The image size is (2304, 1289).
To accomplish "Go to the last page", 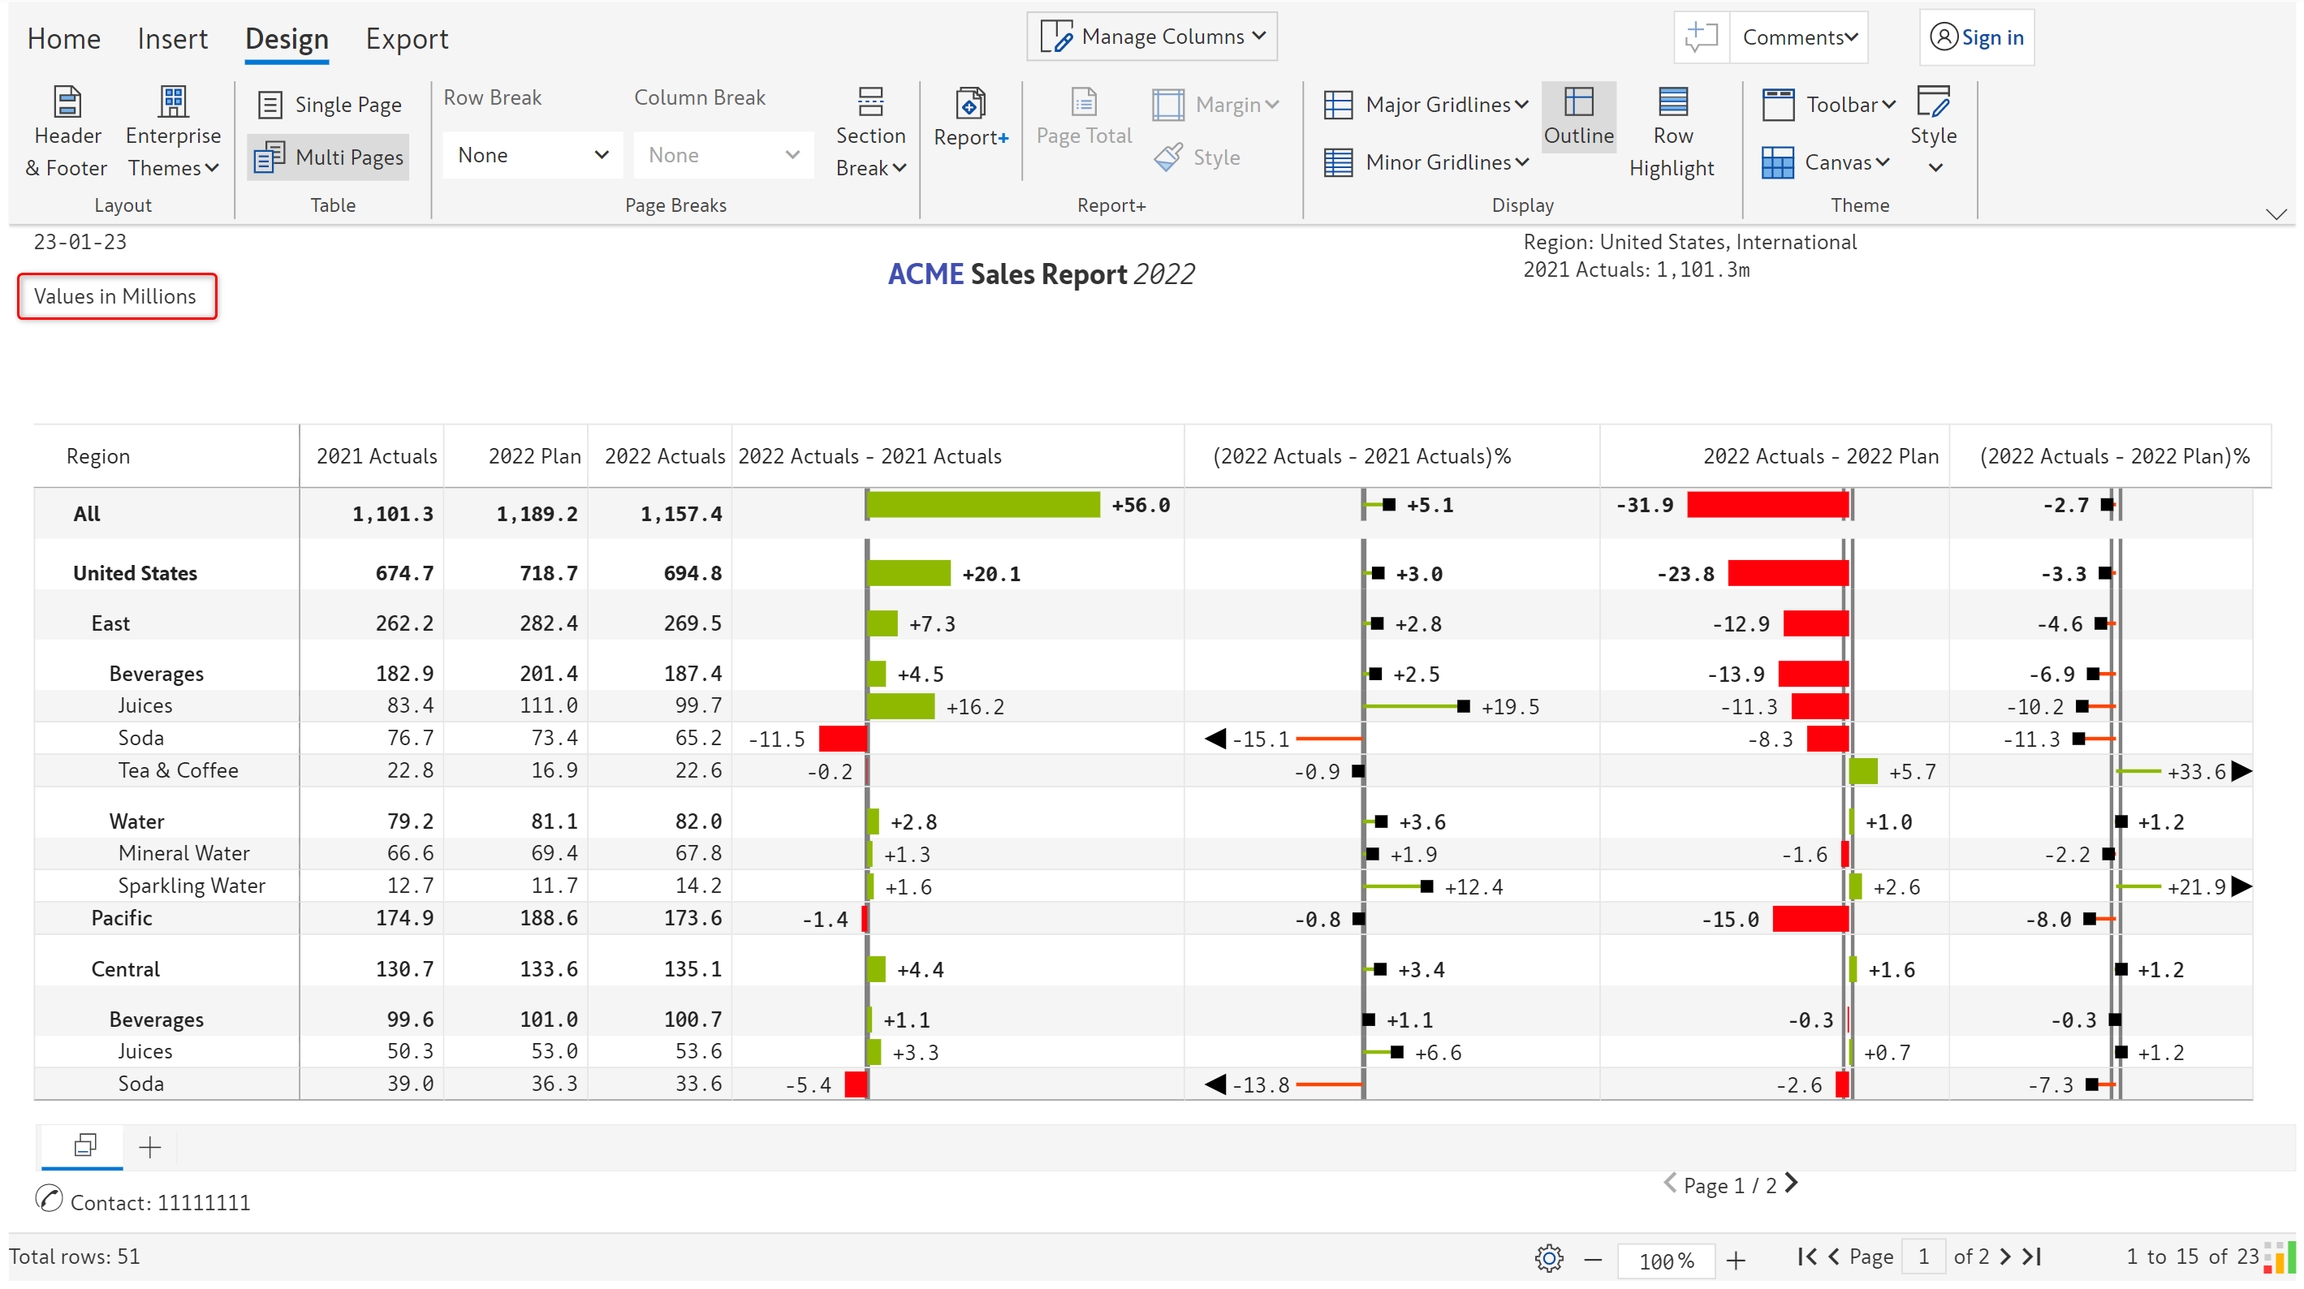I will (2033, 1256).
